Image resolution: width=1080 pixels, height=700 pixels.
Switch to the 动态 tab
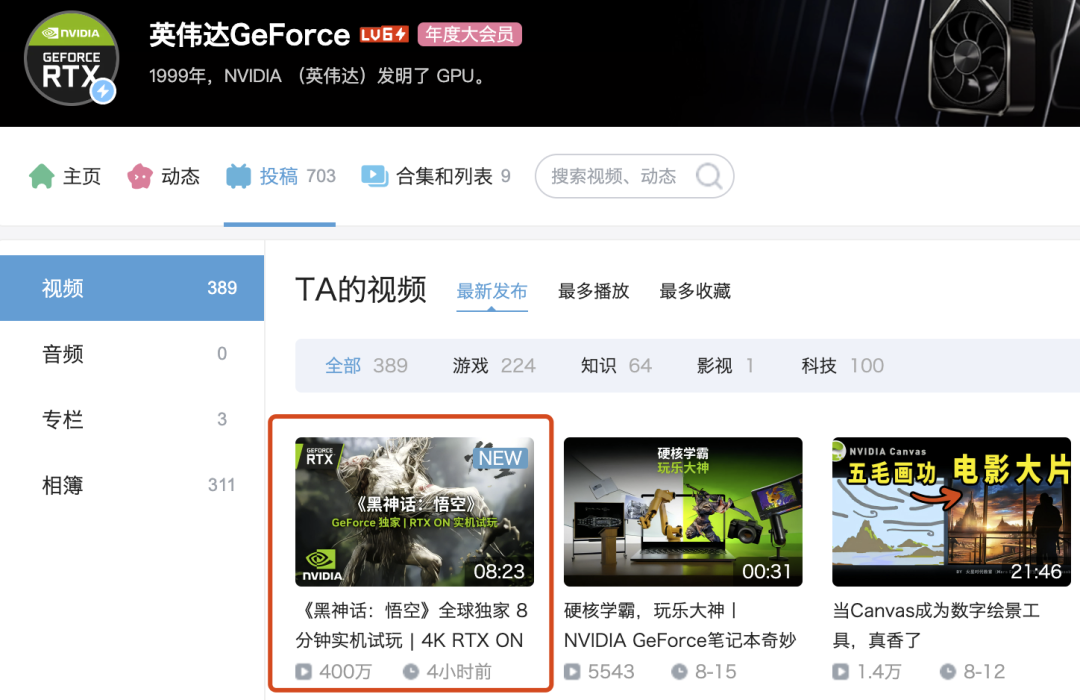click(180, 177)
